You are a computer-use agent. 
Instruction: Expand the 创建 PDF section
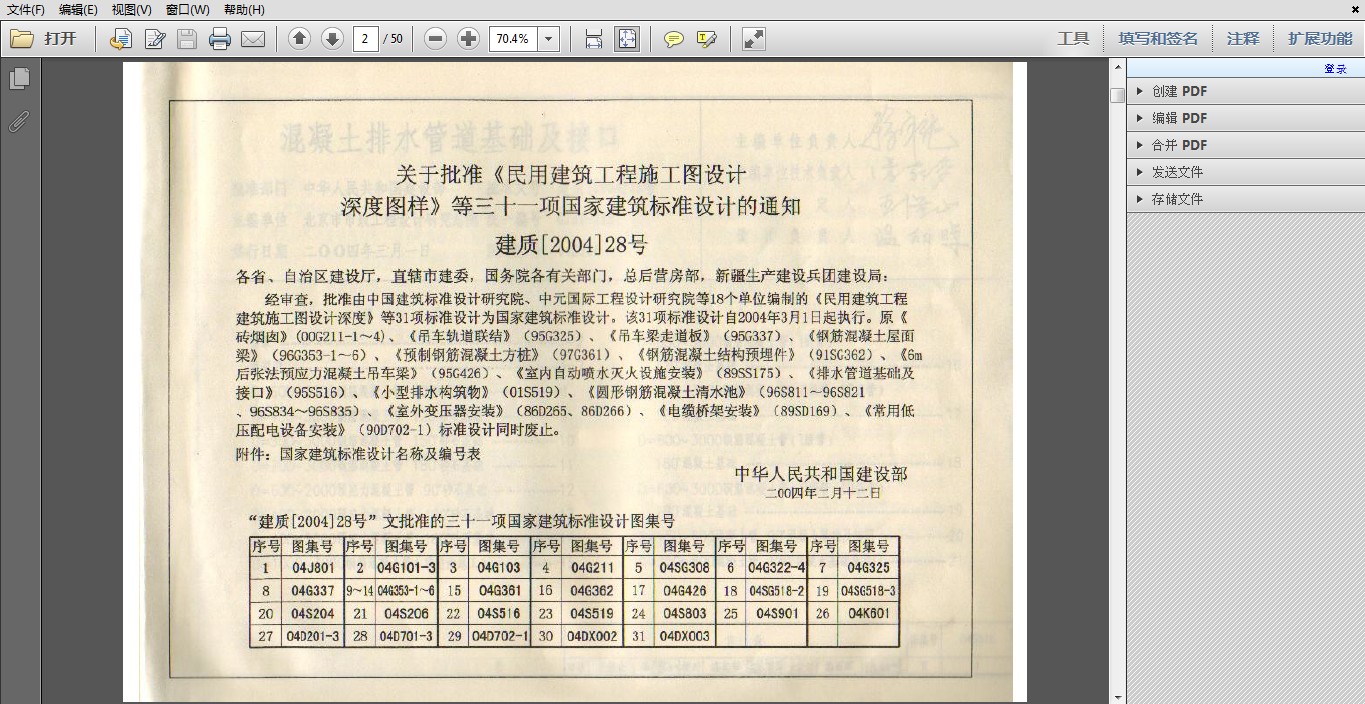tap(1245, 91)
